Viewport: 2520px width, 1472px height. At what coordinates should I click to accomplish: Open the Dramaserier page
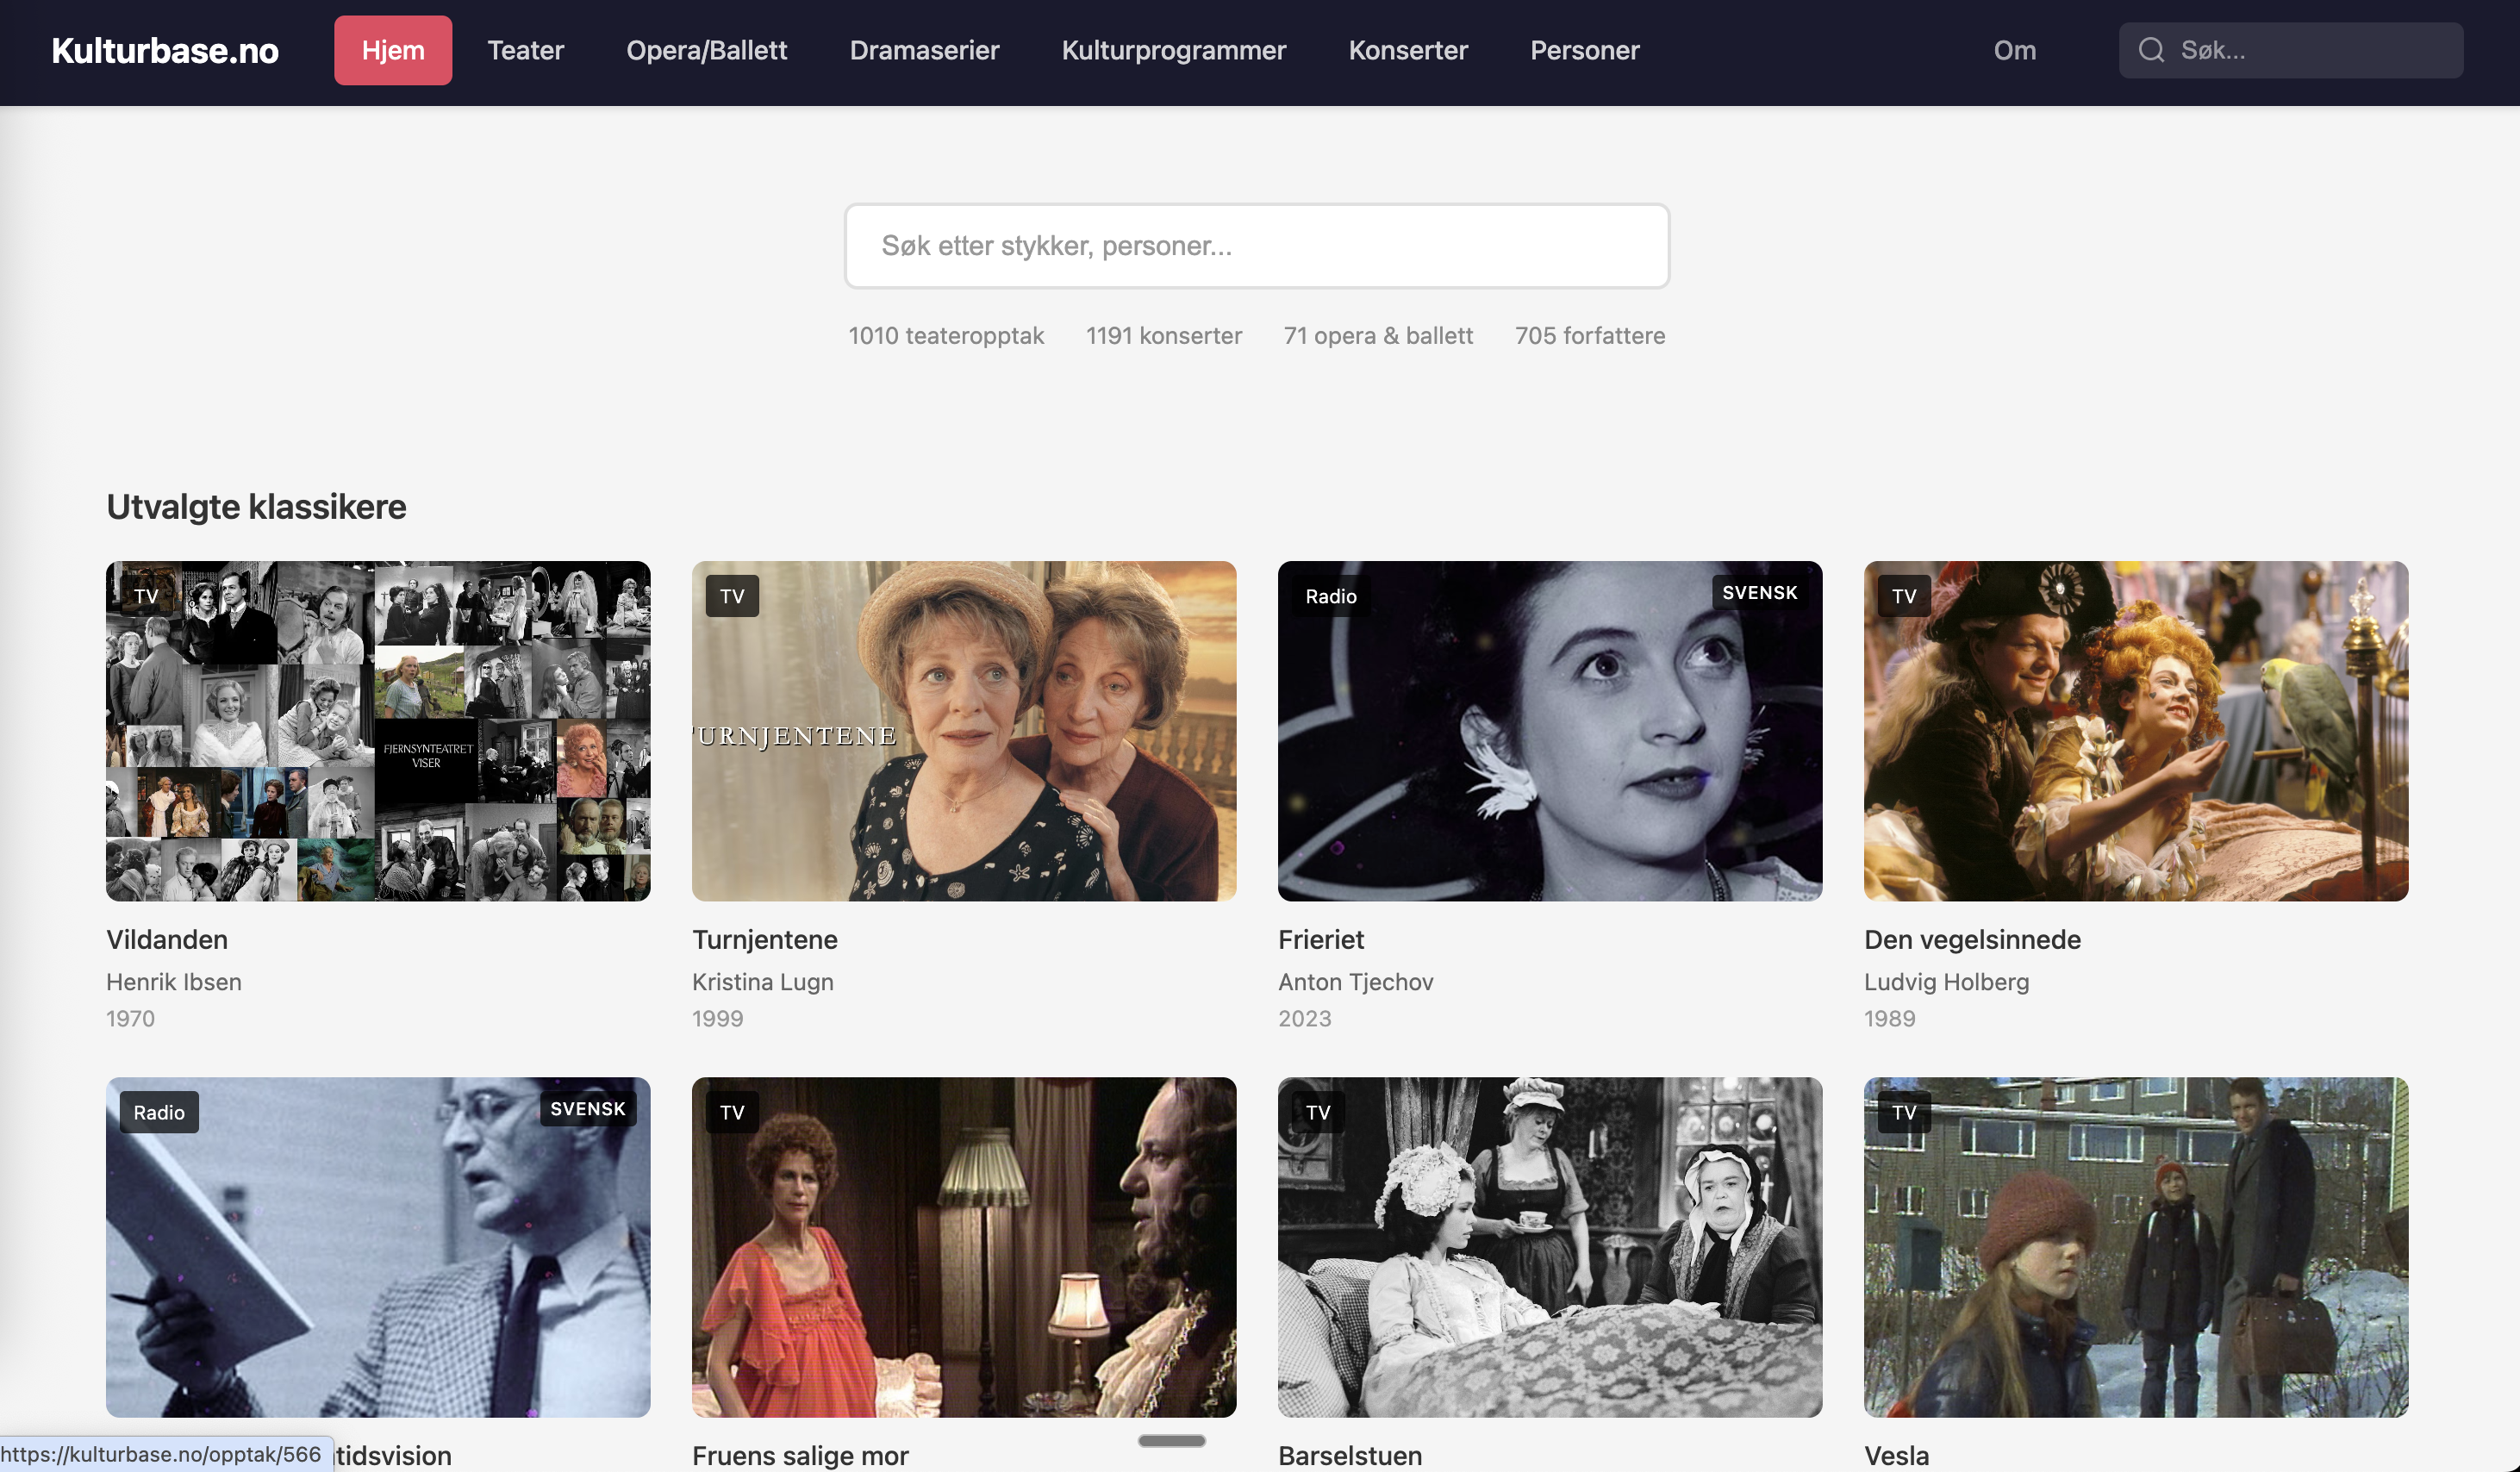pyautogui.click(x=924, y=50)
